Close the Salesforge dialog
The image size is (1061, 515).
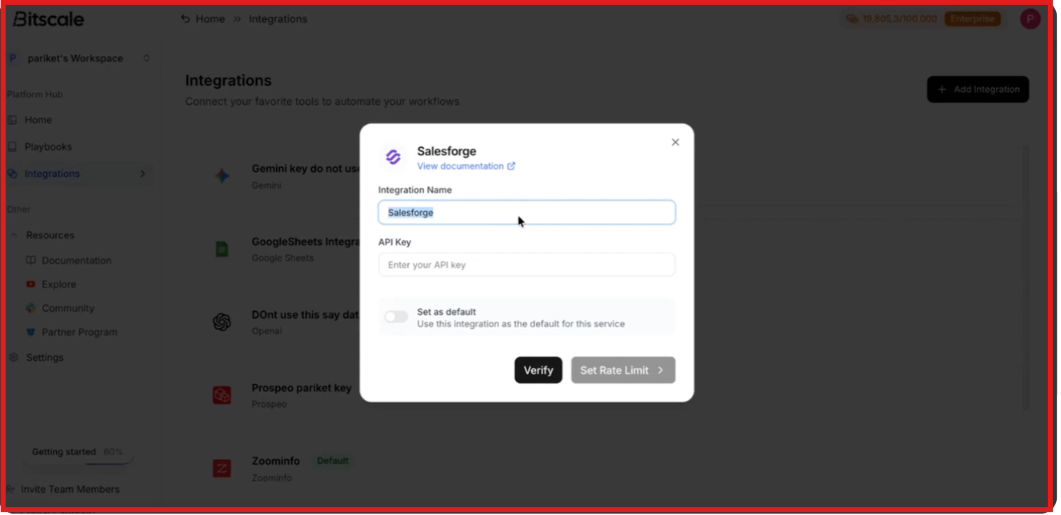tap(675, 142)
